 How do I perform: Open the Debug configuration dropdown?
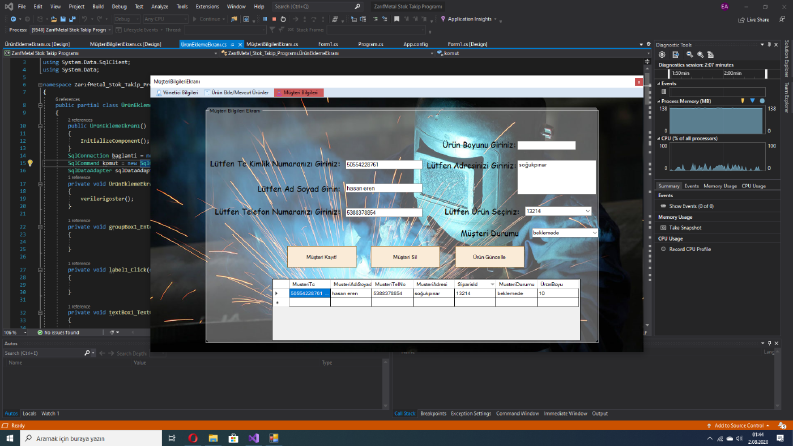click(x=126, y=19)
